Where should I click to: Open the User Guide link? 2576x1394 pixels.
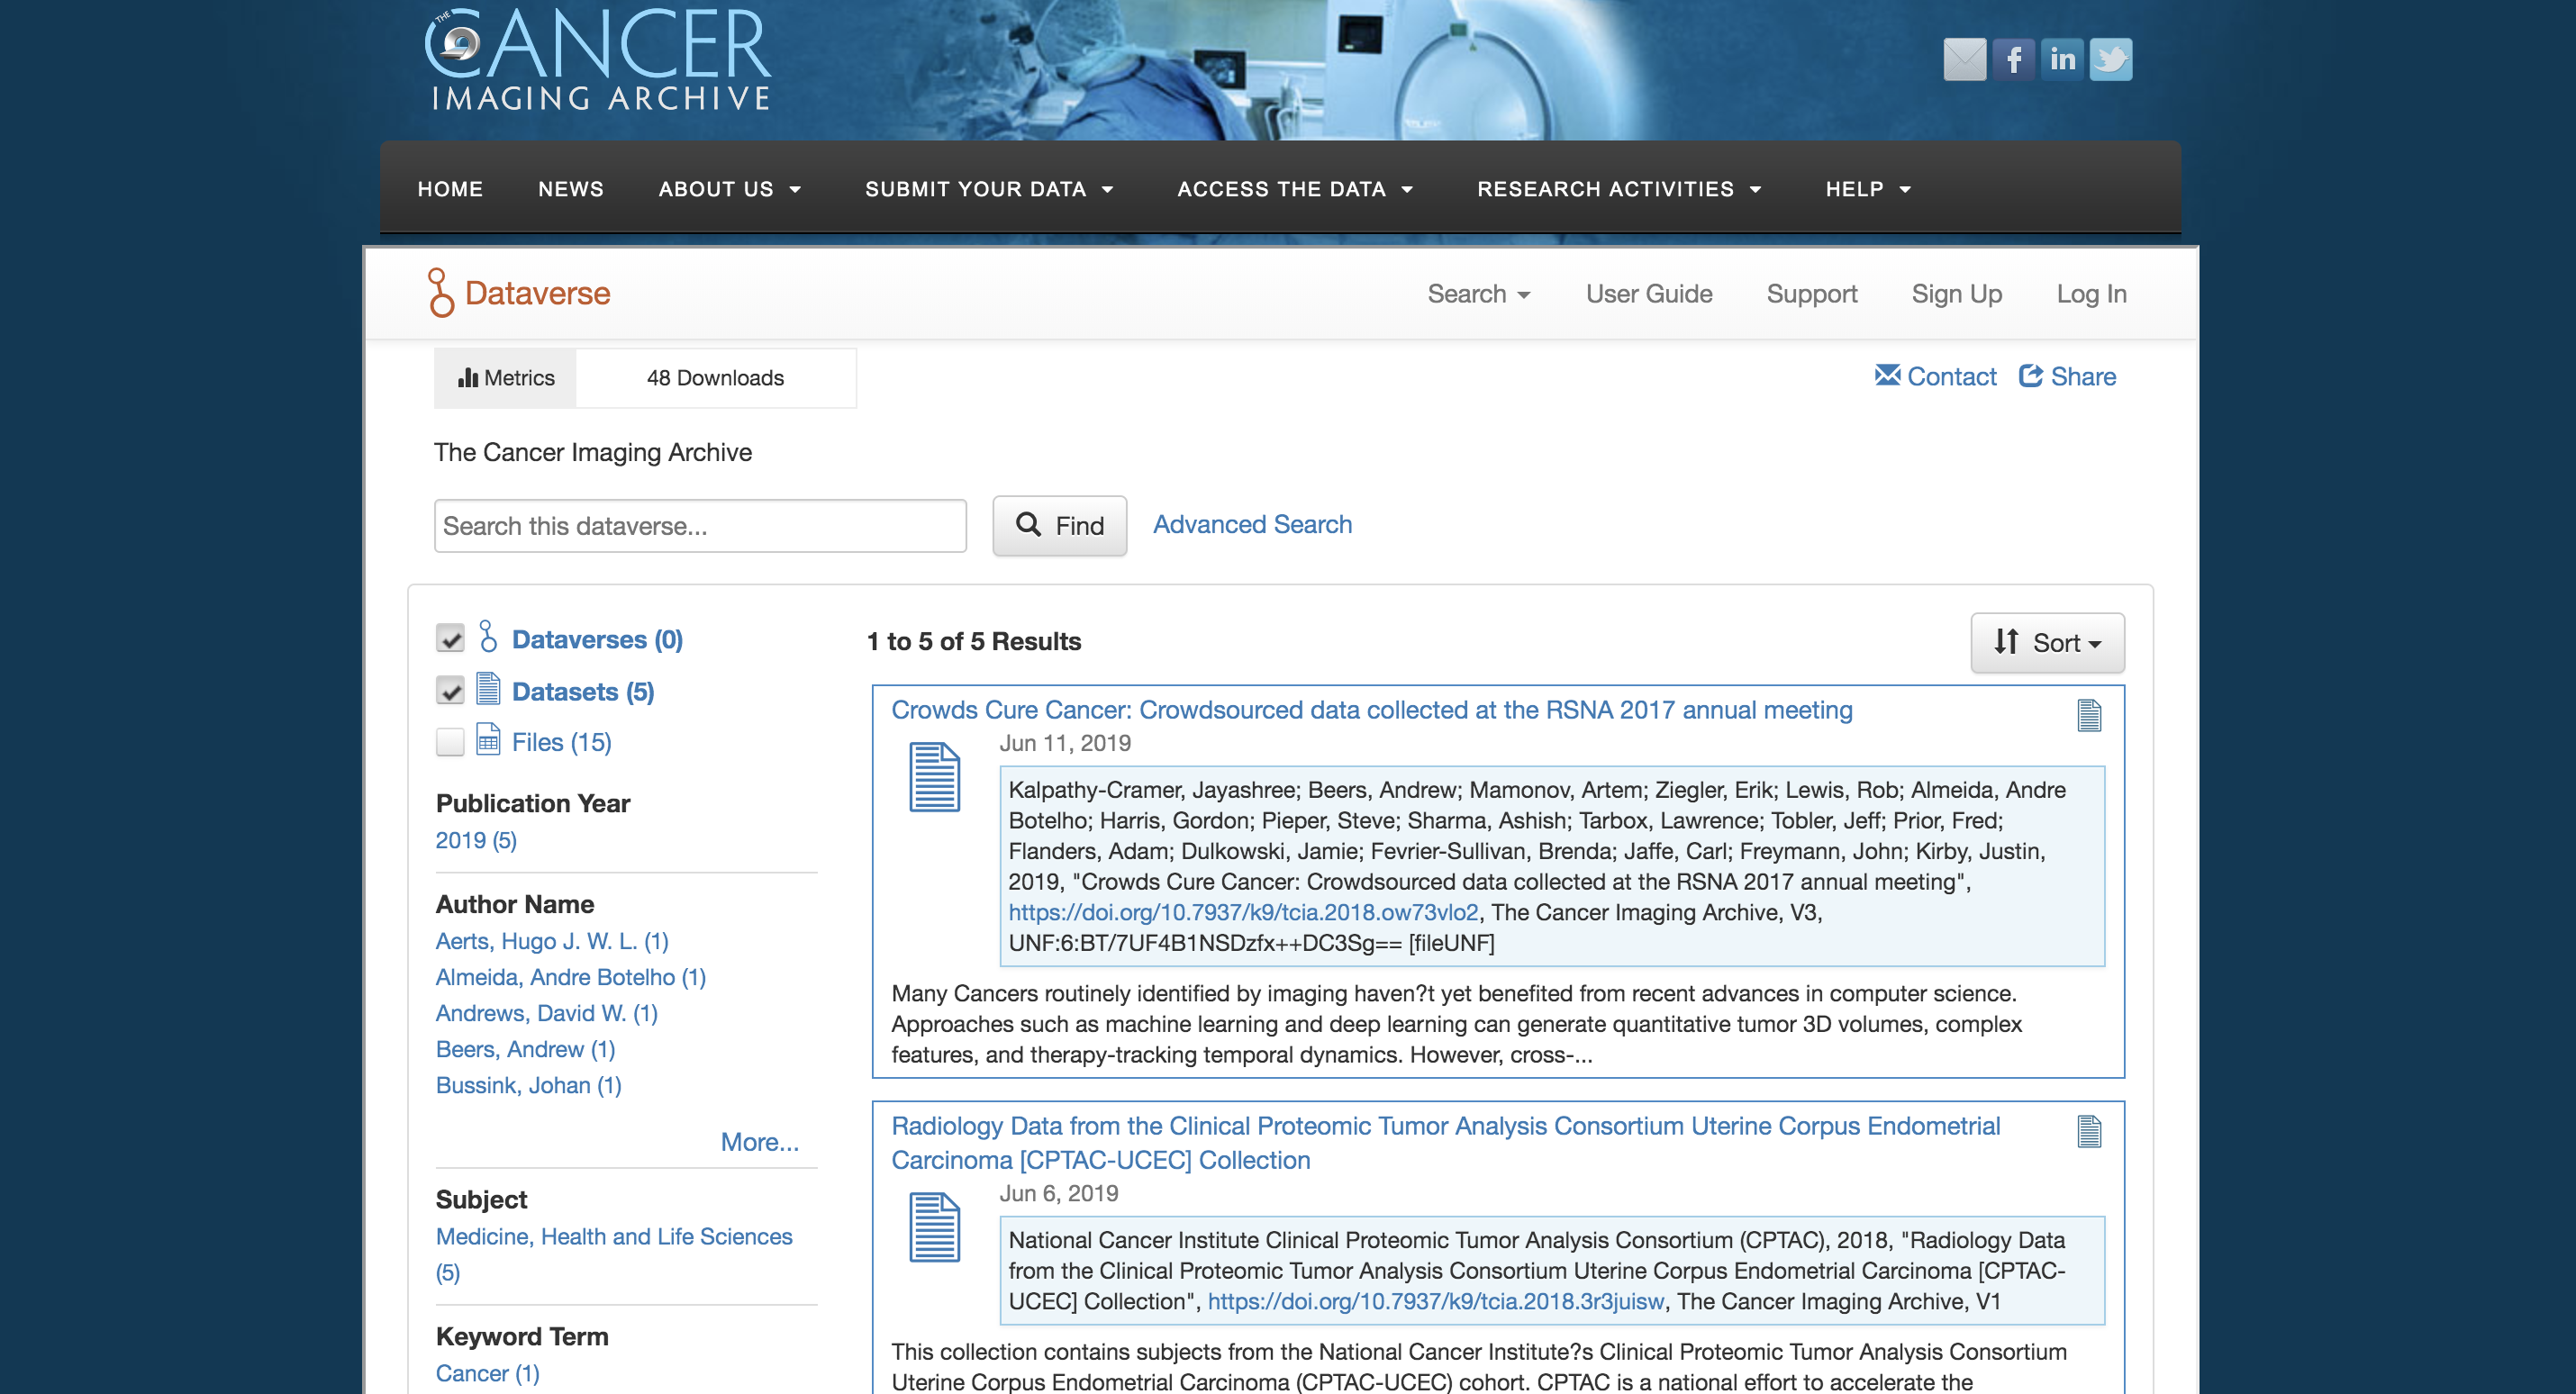(x=1649, y=294)
